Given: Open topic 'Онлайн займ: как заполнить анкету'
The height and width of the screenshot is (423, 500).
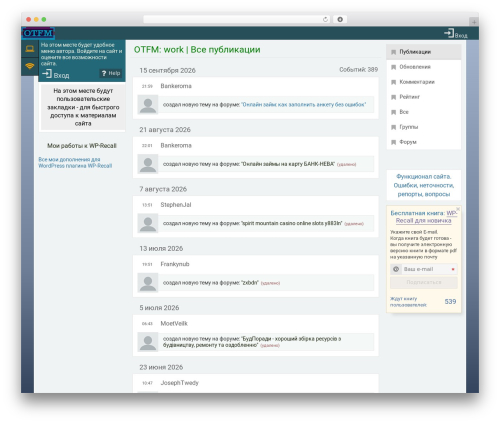Looking at the screenshot, I should tap(303, 105).
